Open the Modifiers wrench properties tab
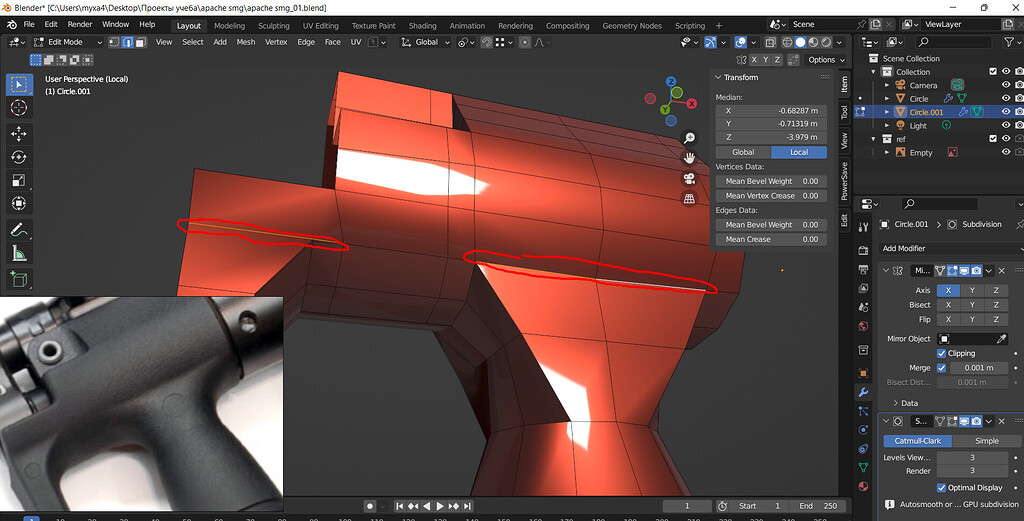Image resolution: width=1024 pixels, height=521 pixels. point(863,392)
